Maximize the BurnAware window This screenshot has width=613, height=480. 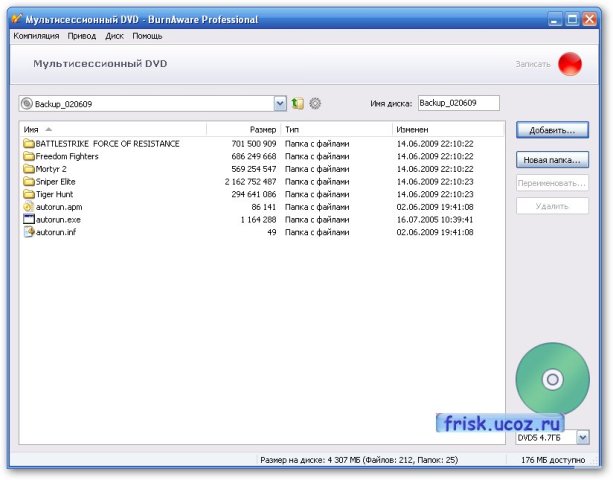coord(572,19)
